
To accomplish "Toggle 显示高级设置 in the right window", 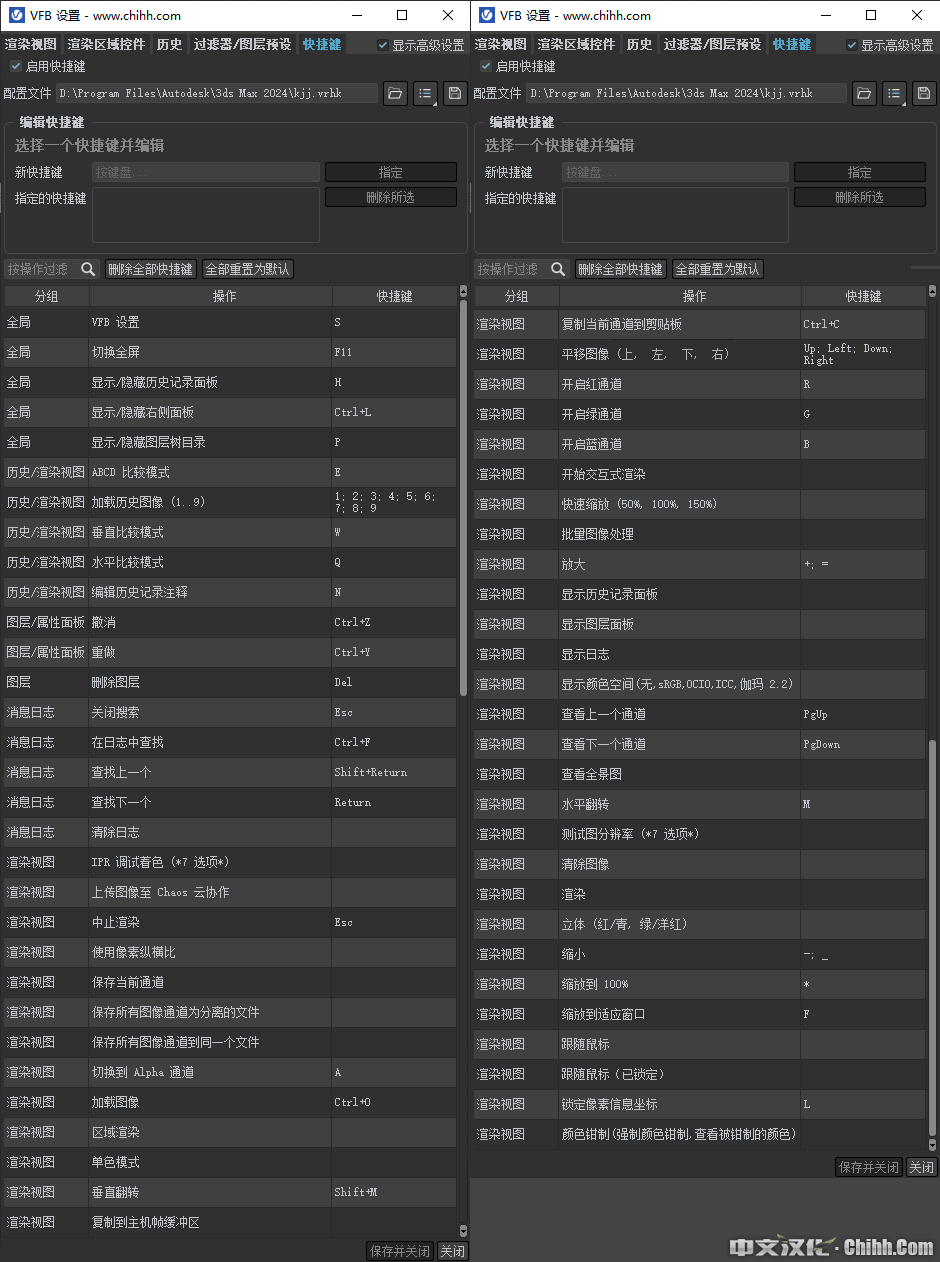I will click(852, 43).
